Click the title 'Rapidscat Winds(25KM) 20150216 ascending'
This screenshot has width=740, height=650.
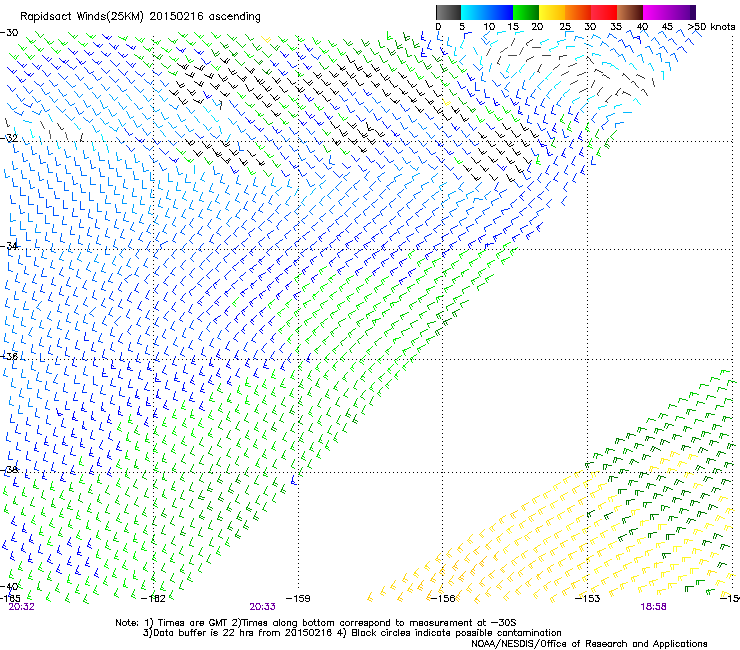140,17
